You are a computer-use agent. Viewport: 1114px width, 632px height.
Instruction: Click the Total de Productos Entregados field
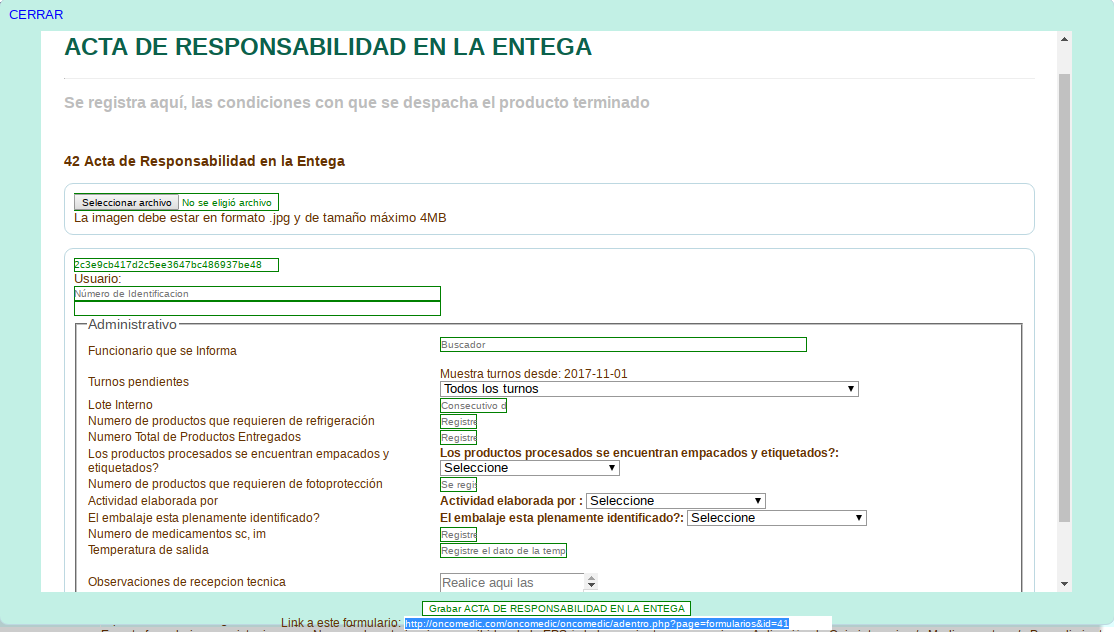(459, 438)
